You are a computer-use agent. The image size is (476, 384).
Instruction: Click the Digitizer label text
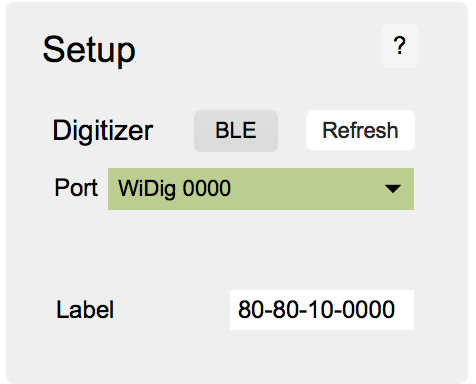coord(103,131)
